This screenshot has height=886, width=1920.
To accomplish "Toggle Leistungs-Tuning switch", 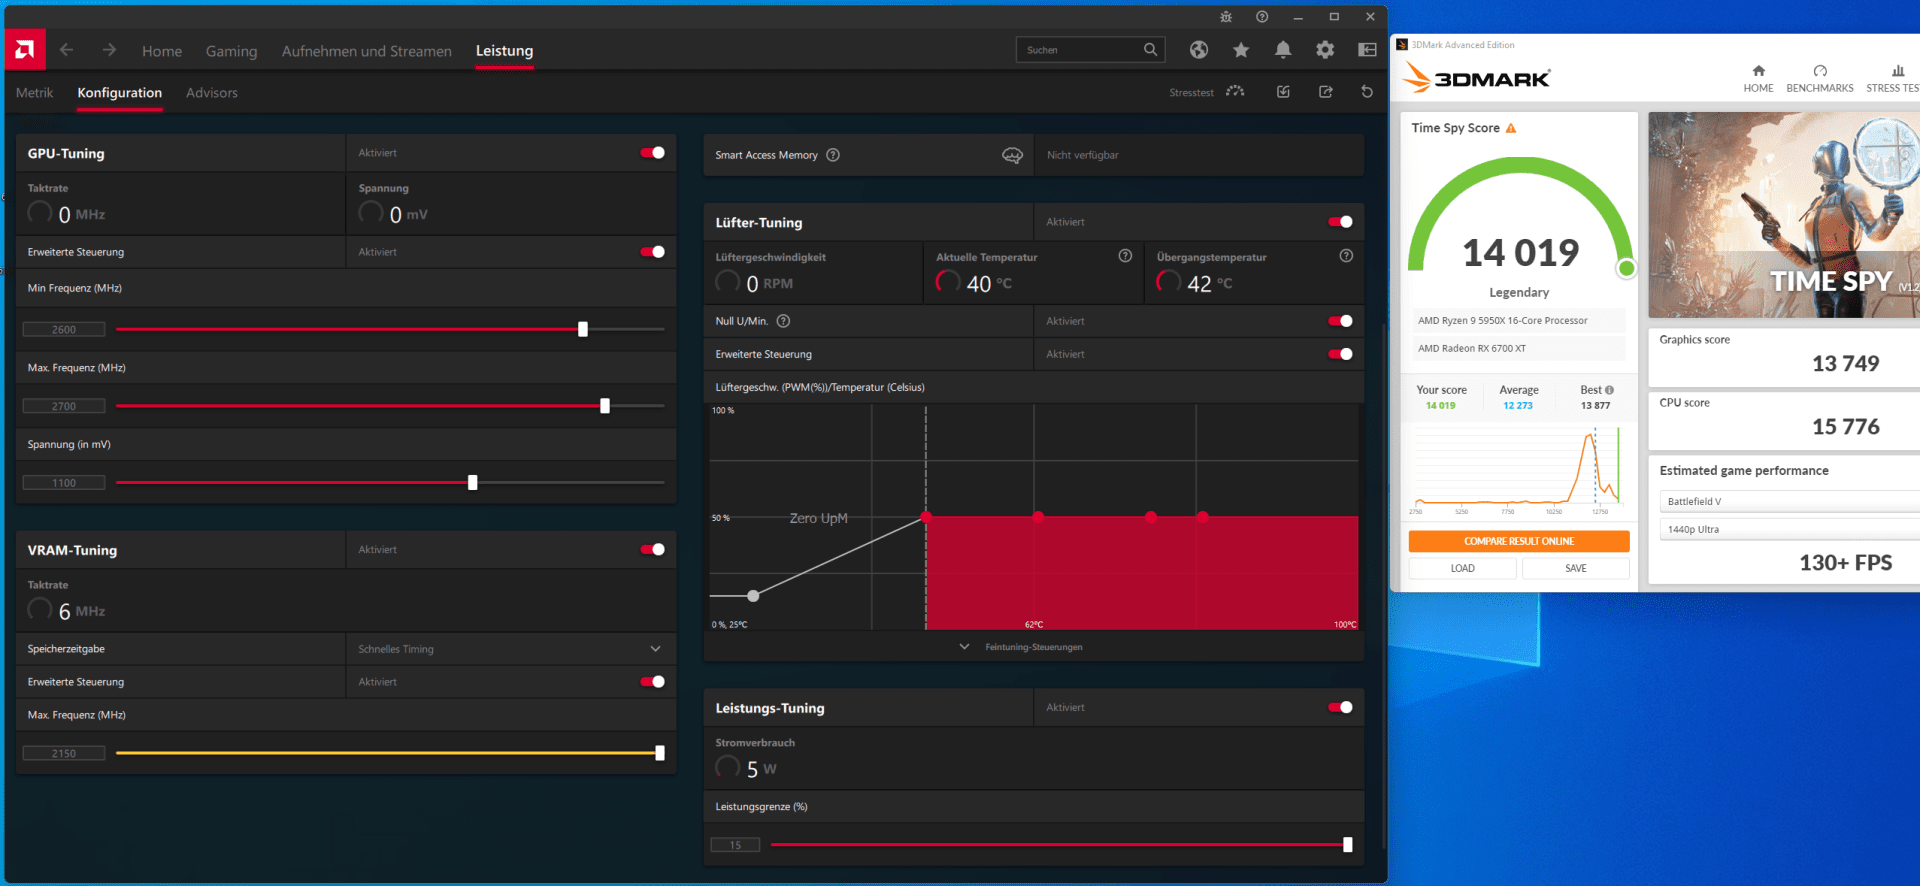I will click(1340, 707).
